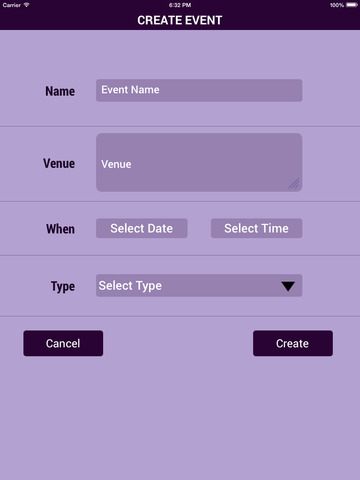Cancel the event creation

pos(63,343)
